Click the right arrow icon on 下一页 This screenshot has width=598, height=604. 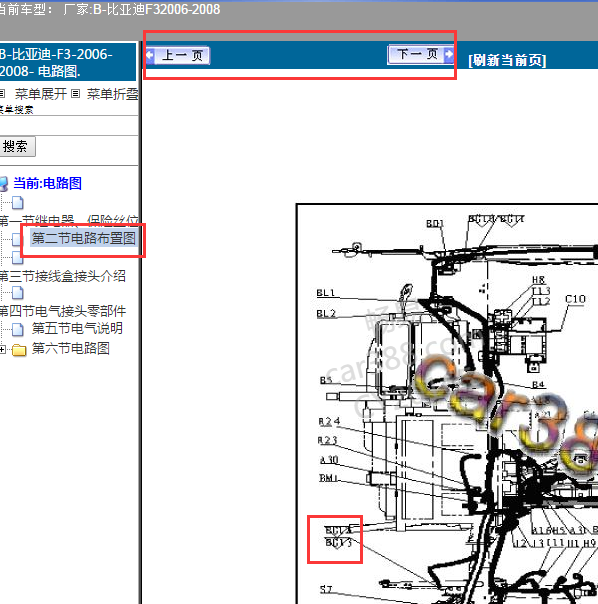coord(449,54)
